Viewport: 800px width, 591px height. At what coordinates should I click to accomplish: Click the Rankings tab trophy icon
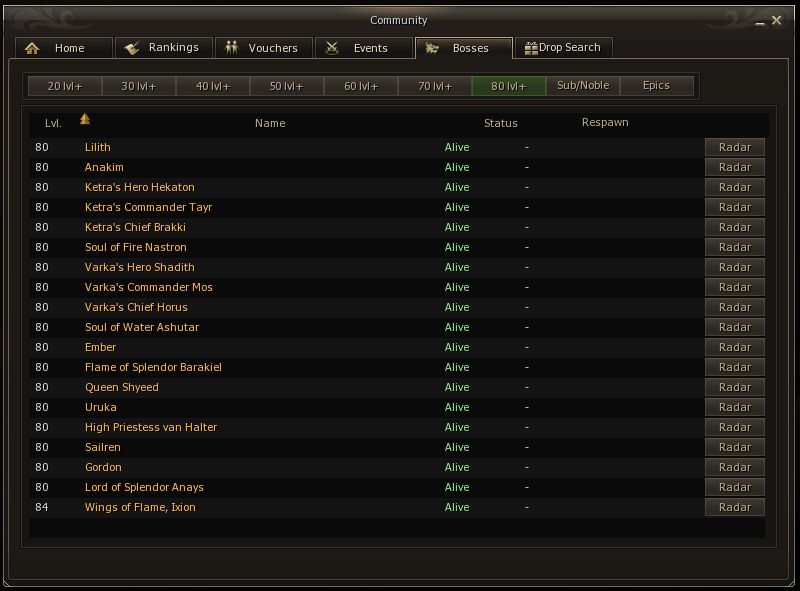pyautogui.click(x=132, y=48)
